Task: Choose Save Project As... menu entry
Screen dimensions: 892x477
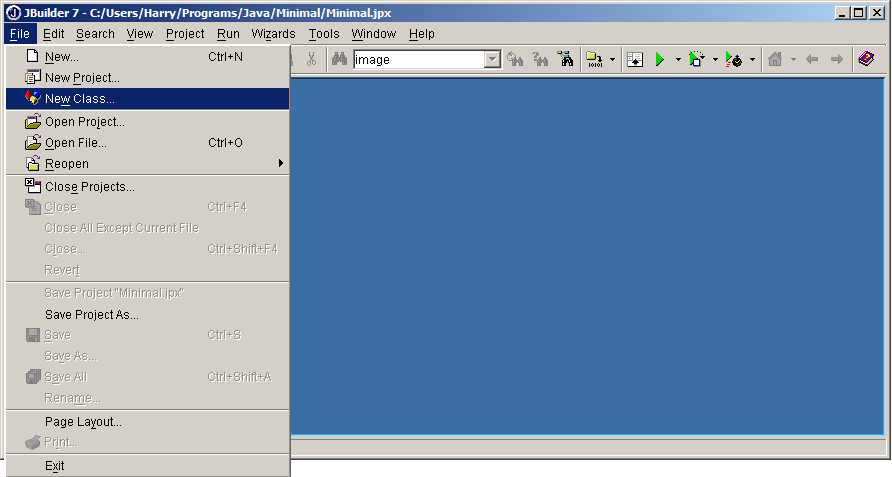Action: [x=147, y=315]
